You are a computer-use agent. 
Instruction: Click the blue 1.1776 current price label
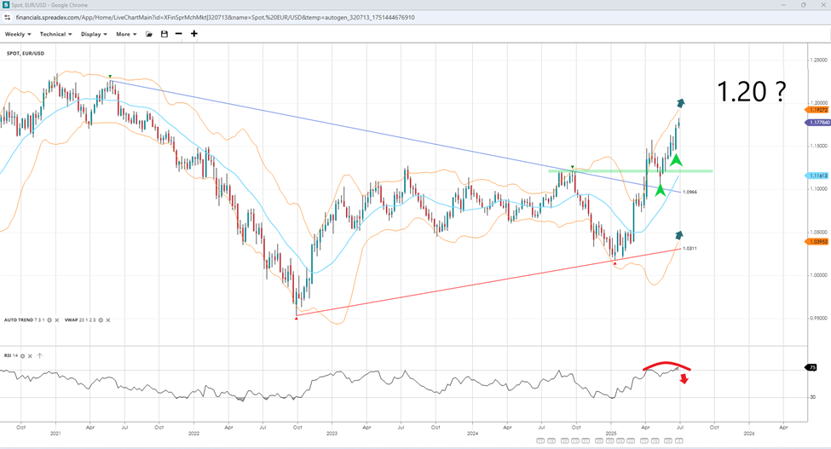click(818, 122)
